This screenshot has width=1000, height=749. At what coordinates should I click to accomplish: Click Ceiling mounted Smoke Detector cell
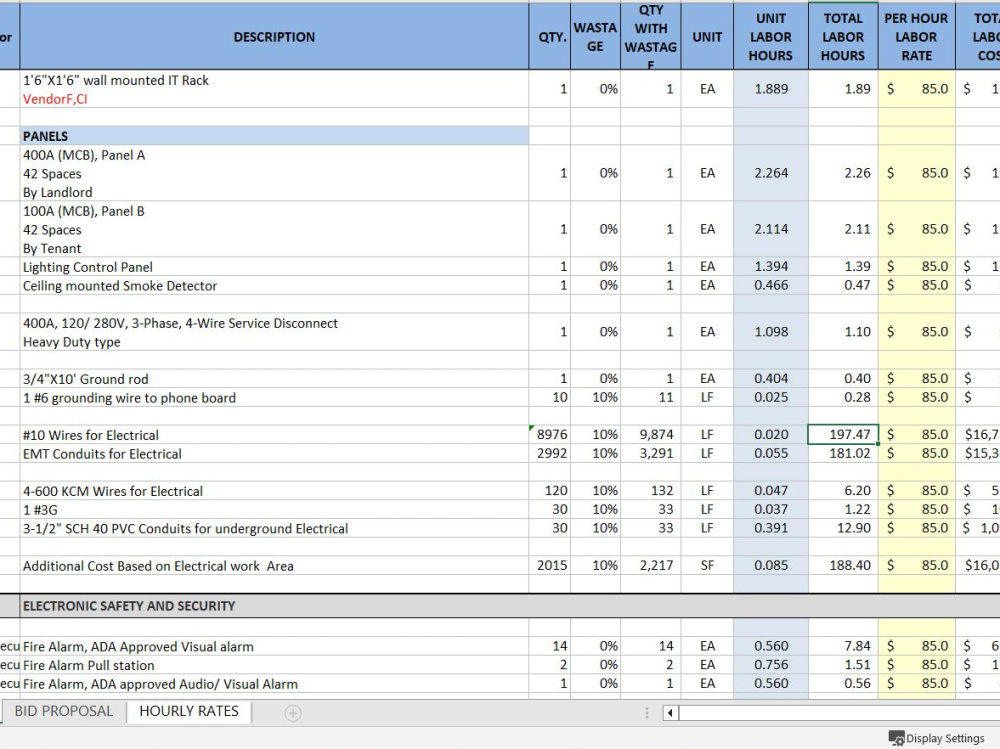[274, 285]
